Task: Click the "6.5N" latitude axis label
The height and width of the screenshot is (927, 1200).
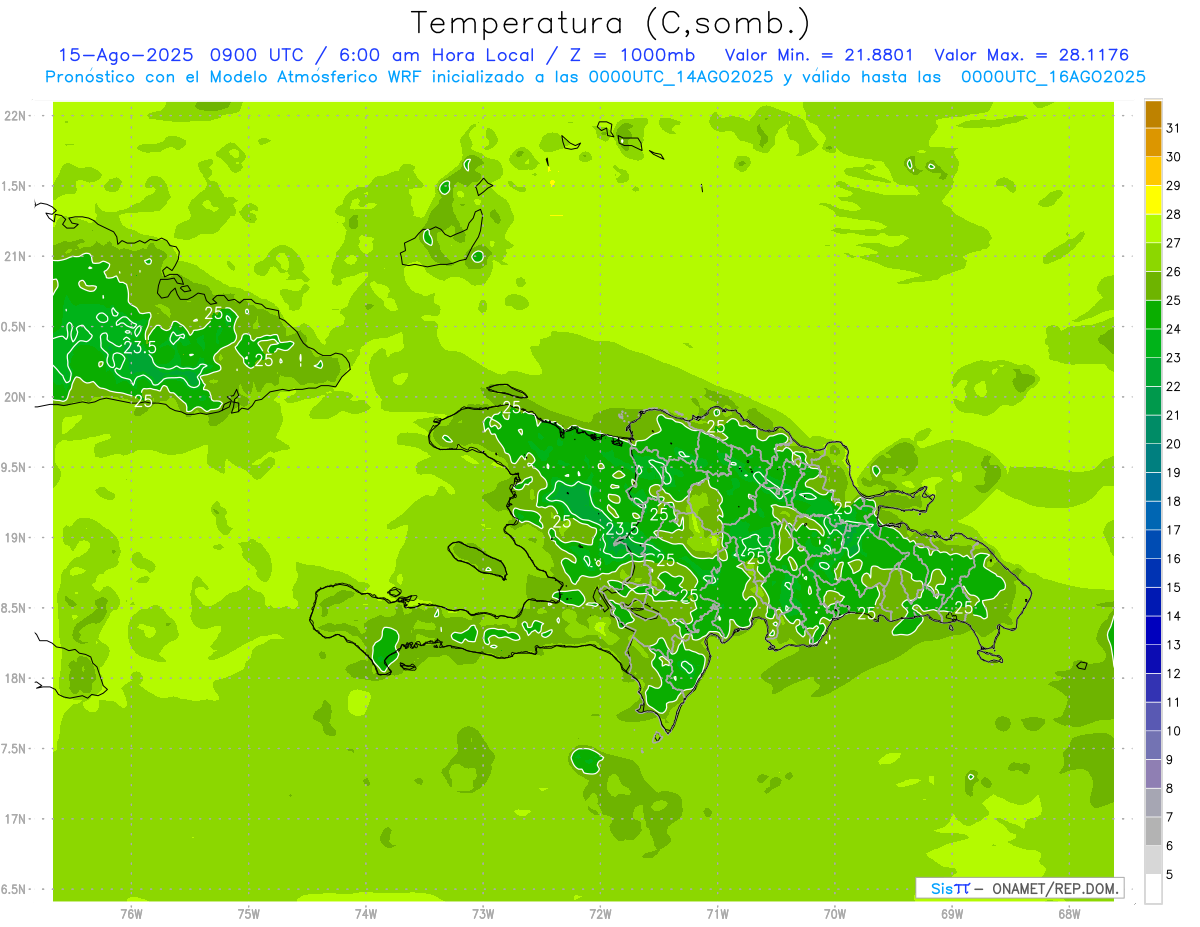Action: point(15,889)
